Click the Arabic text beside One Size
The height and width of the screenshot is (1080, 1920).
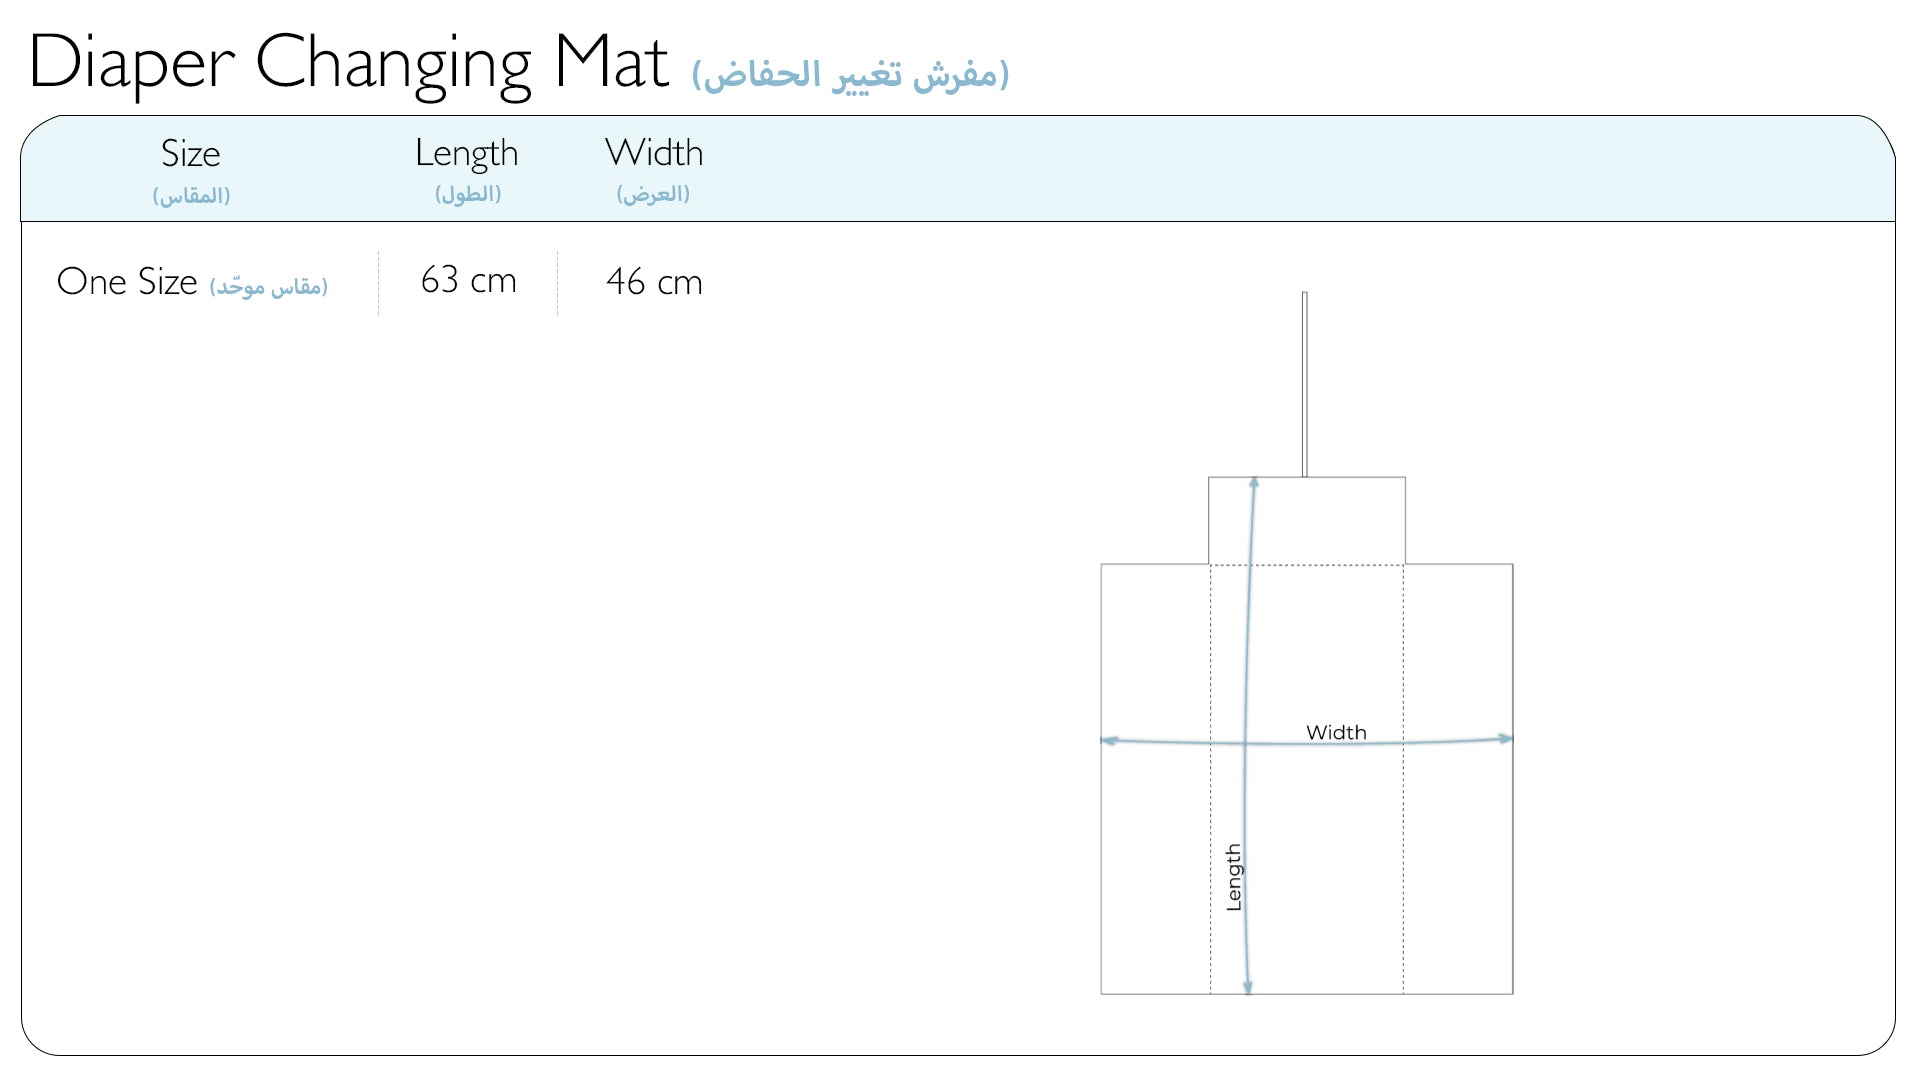coord(269,287)
